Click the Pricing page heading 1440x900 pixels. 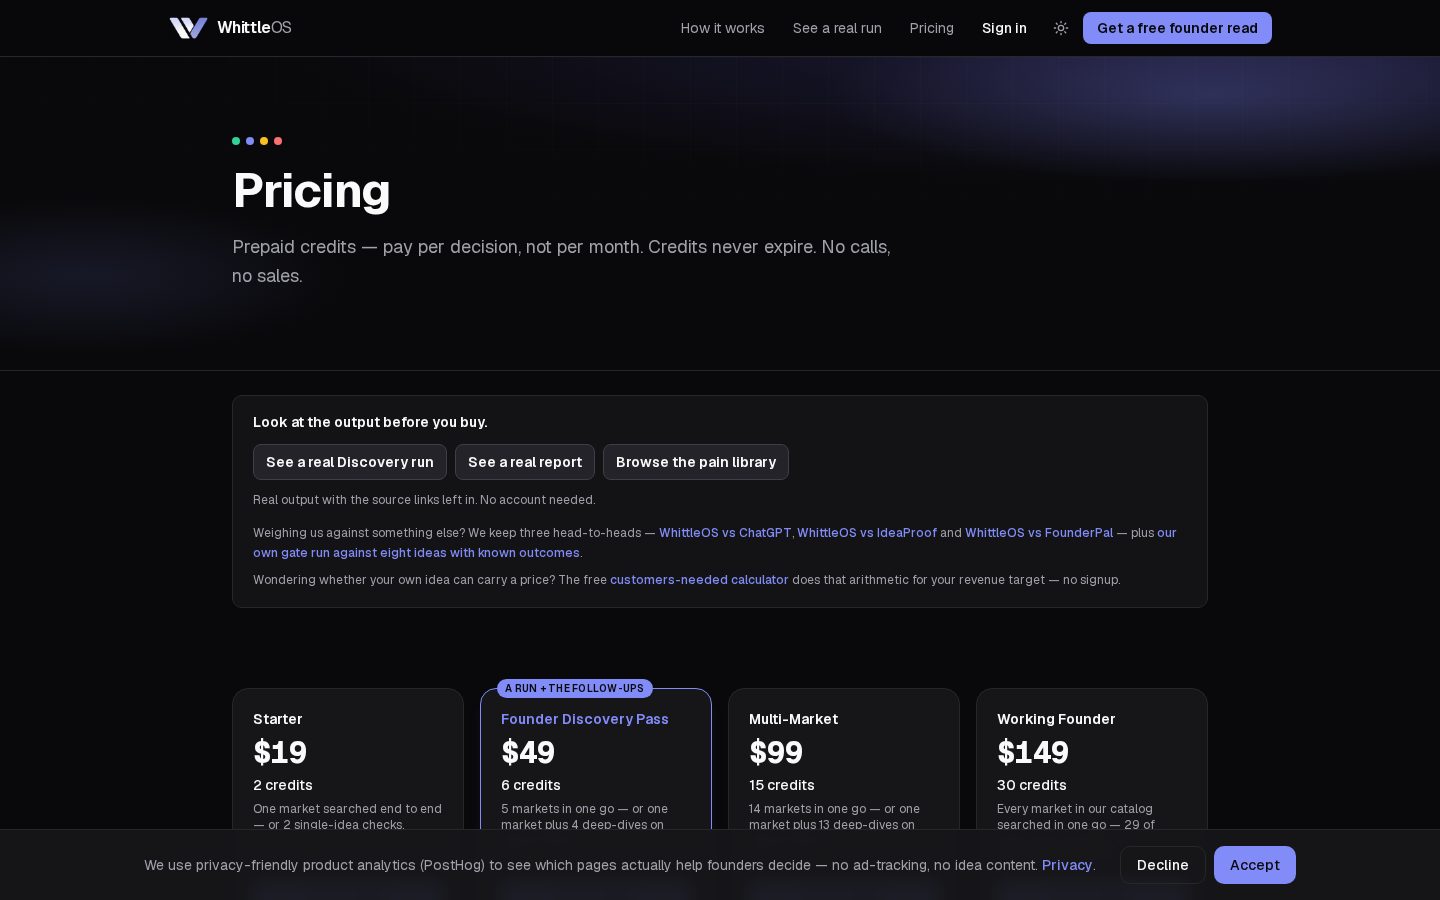click(x=311, y=190)
